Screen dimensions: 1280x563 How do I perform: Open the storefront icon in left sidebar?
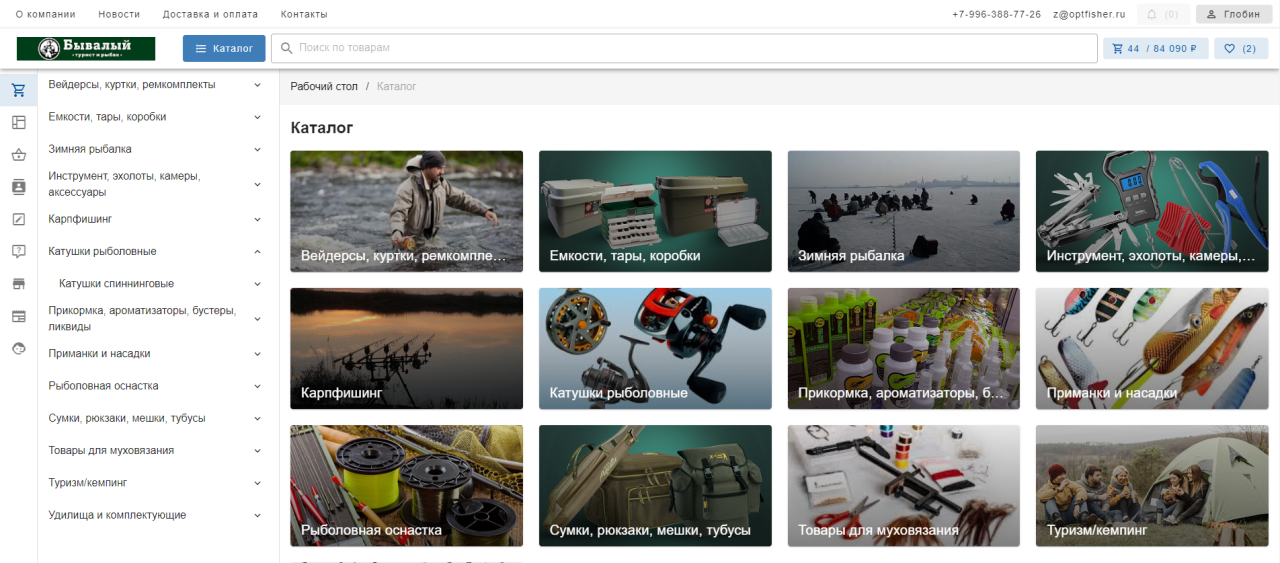point(18,284)
